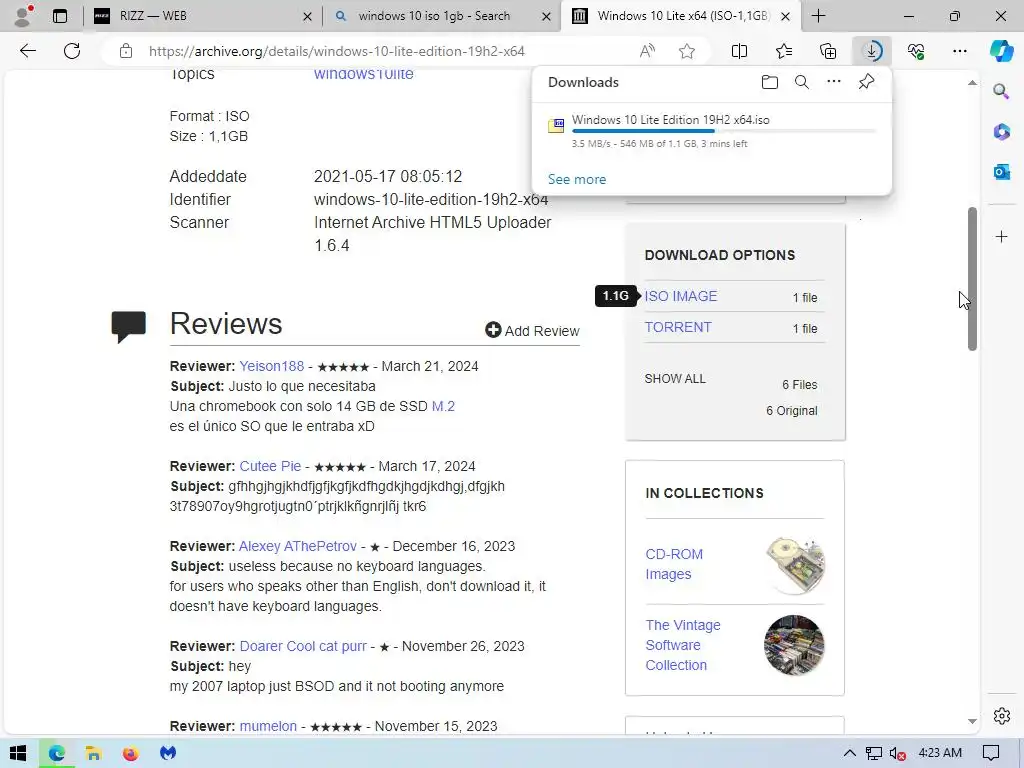Open the downloading Windows 10 Lite Edition iso entry
The width and height of the screenshot is (1024, 768).
(671, 120)
